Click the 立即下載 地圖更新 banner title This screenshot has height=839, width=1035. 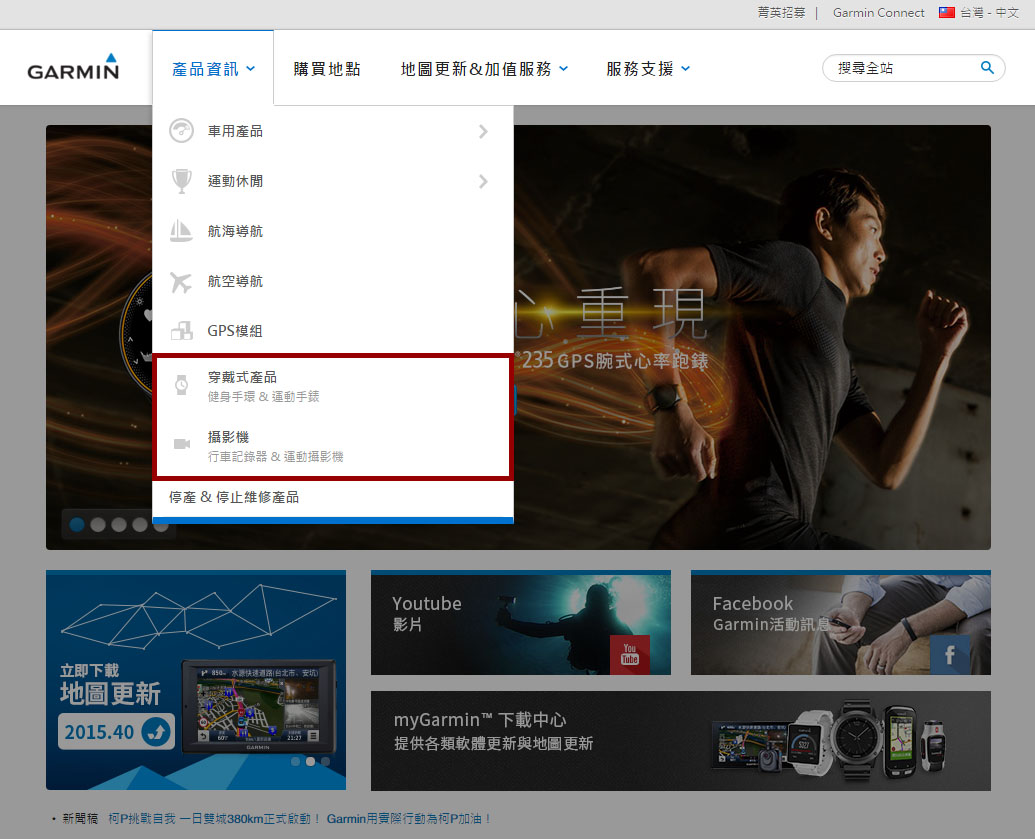coord(110,685)
